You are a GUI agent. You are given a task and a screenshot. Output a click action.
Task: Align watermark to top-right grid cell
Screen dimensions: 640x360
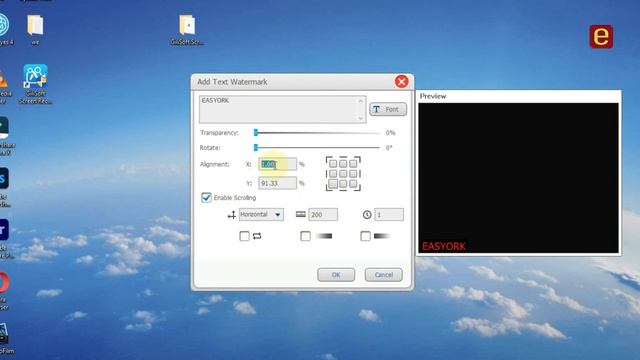click(353, 164)
